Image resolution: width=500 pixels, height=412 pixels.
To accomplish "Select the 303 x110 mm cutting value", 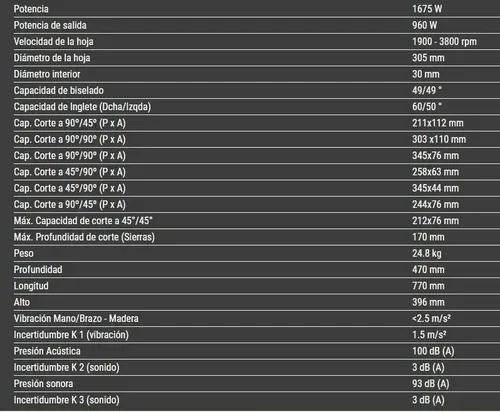I will [x=439, y=139].
